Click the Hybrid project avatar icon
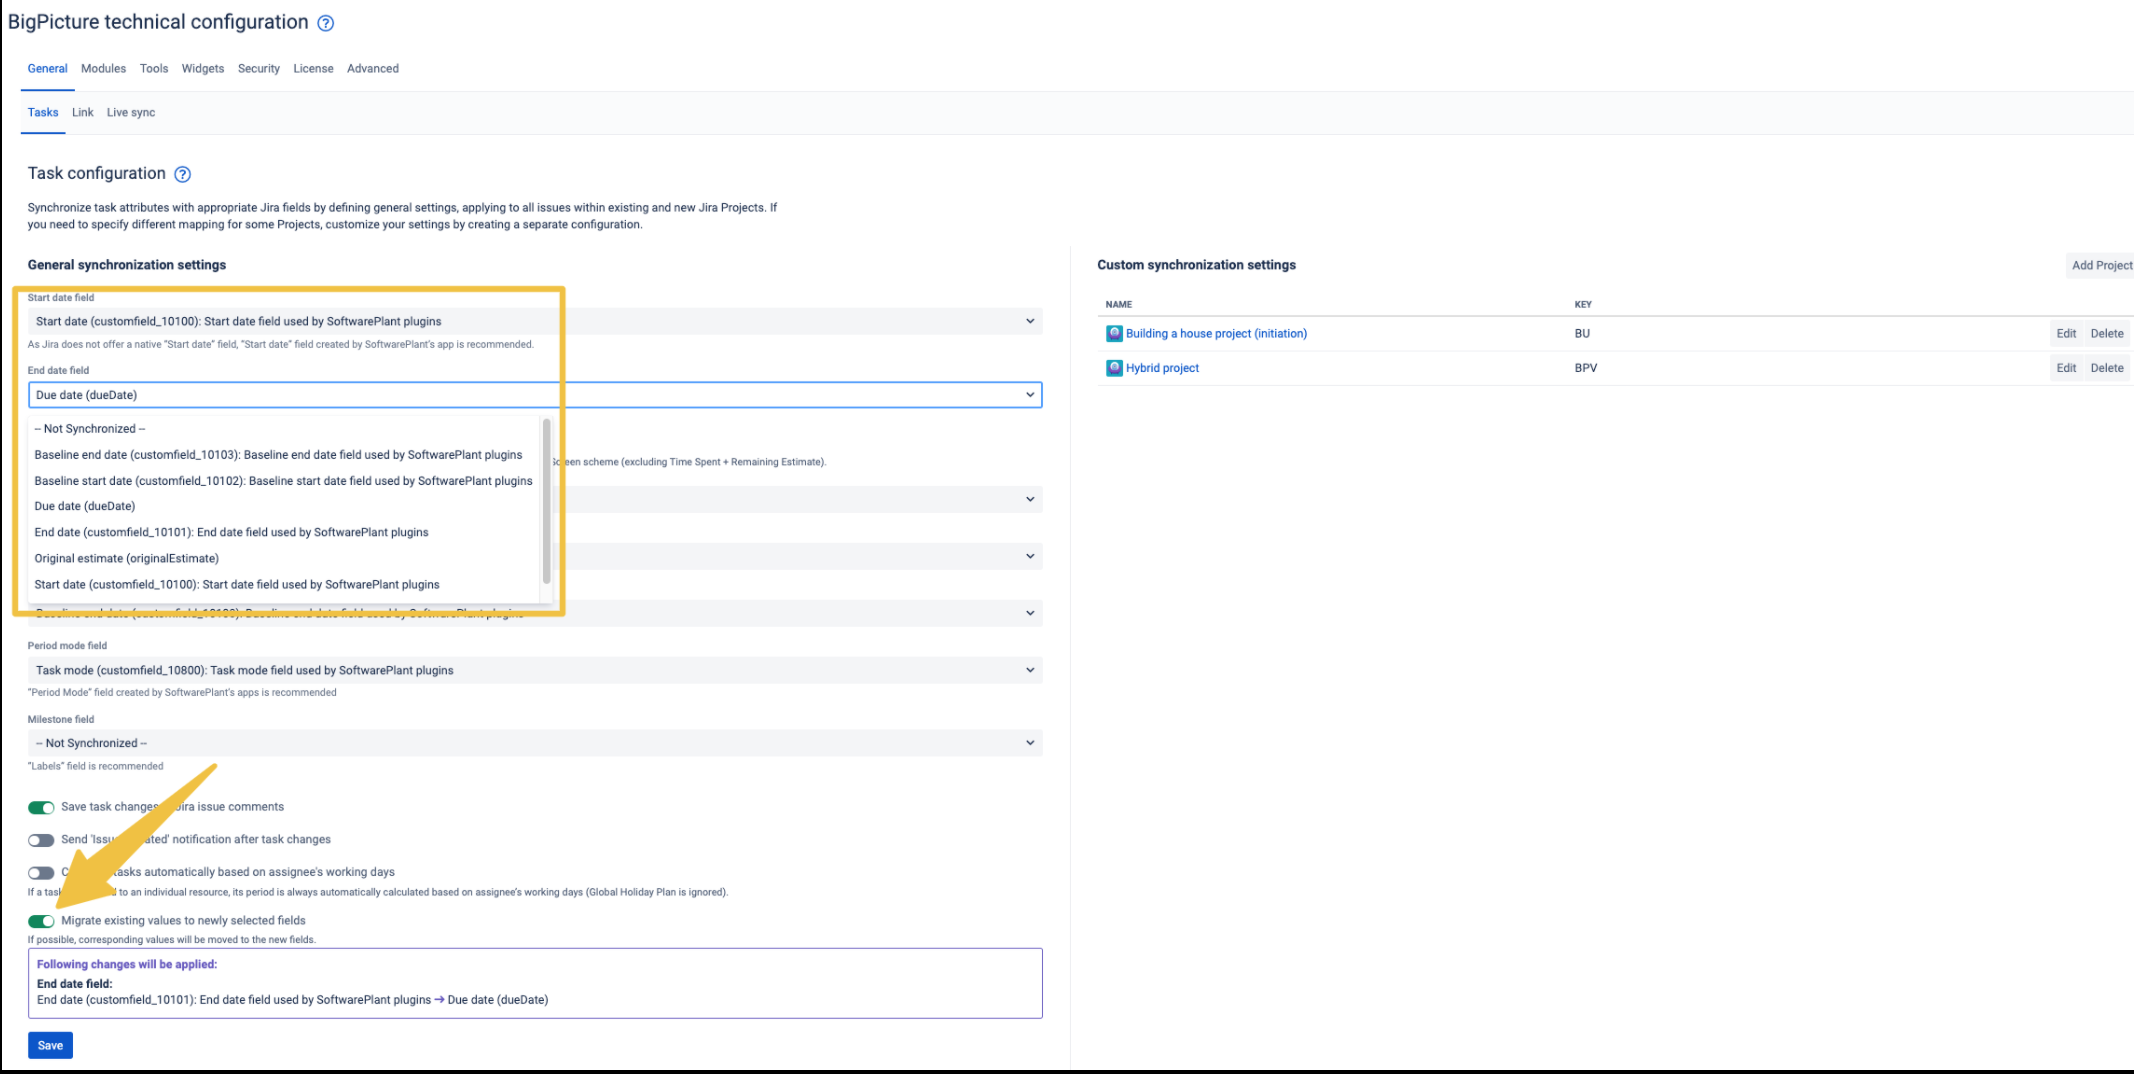2134x1074 pixels. (x=1114, y=368)
